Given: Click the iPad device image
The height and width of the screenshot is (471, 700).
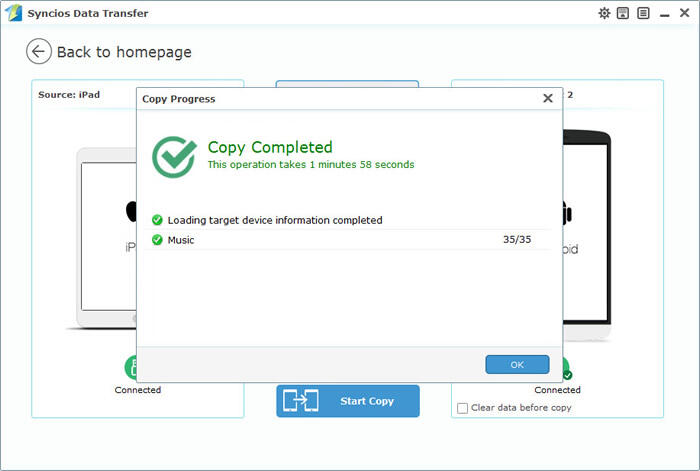Looking at the screenshot, I should [100, 240].
